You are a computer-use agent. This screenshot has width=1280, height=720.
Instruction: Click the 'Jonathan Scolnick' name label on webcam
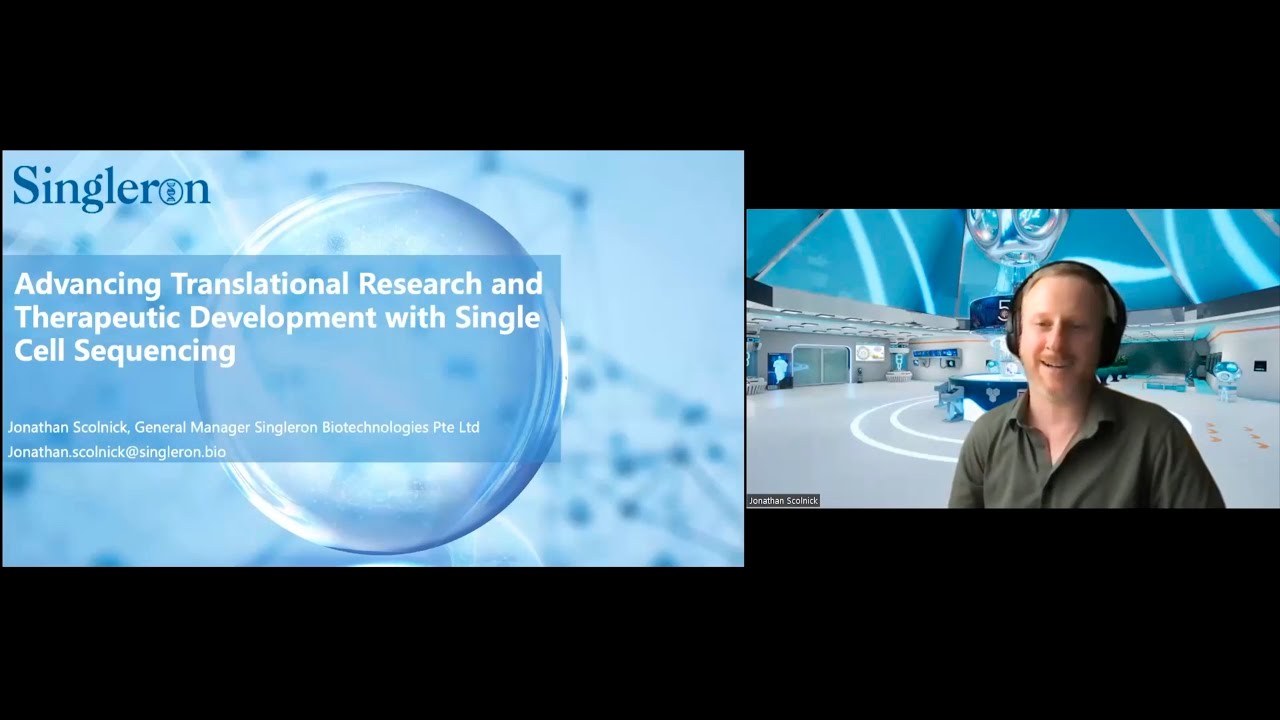pos(783,500)
